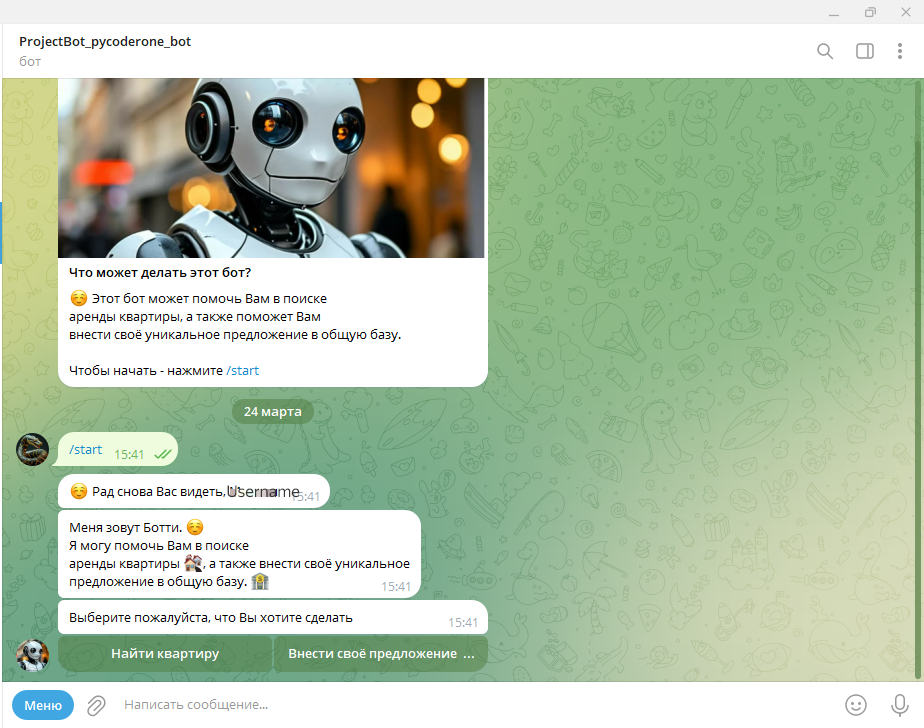
Task: Open the emoji picker smiley icon
Action: pyautogui.click(x=856, y=704)
